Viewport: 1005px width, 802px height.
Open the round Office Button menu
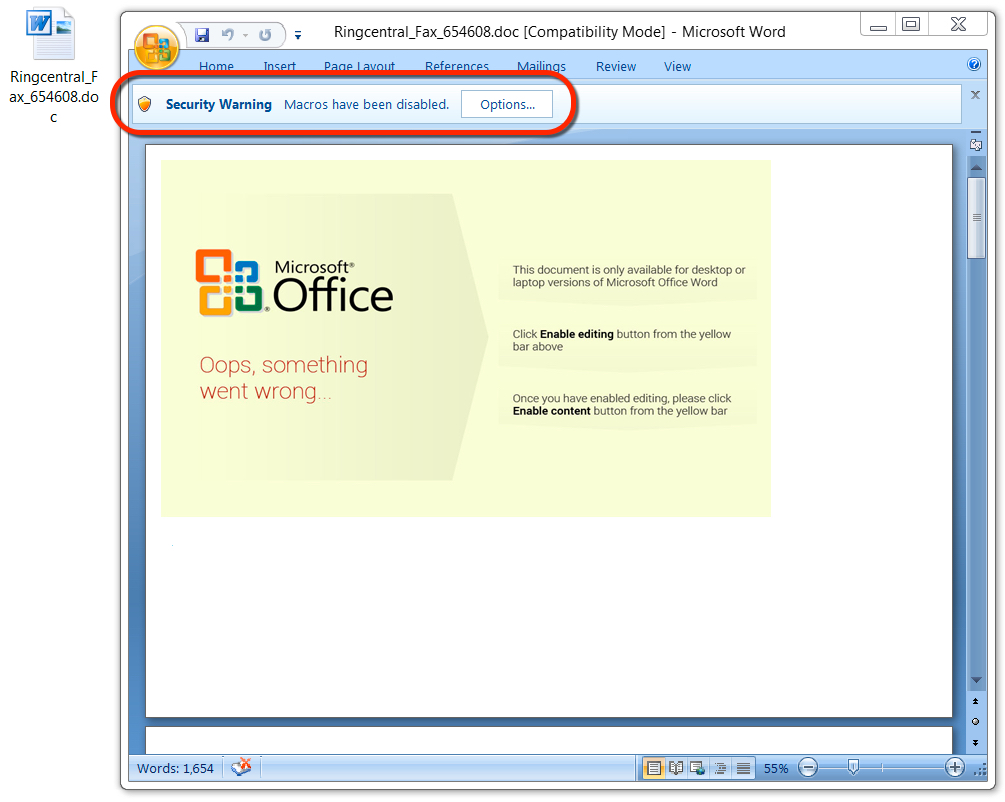click(x=156, y=47)
